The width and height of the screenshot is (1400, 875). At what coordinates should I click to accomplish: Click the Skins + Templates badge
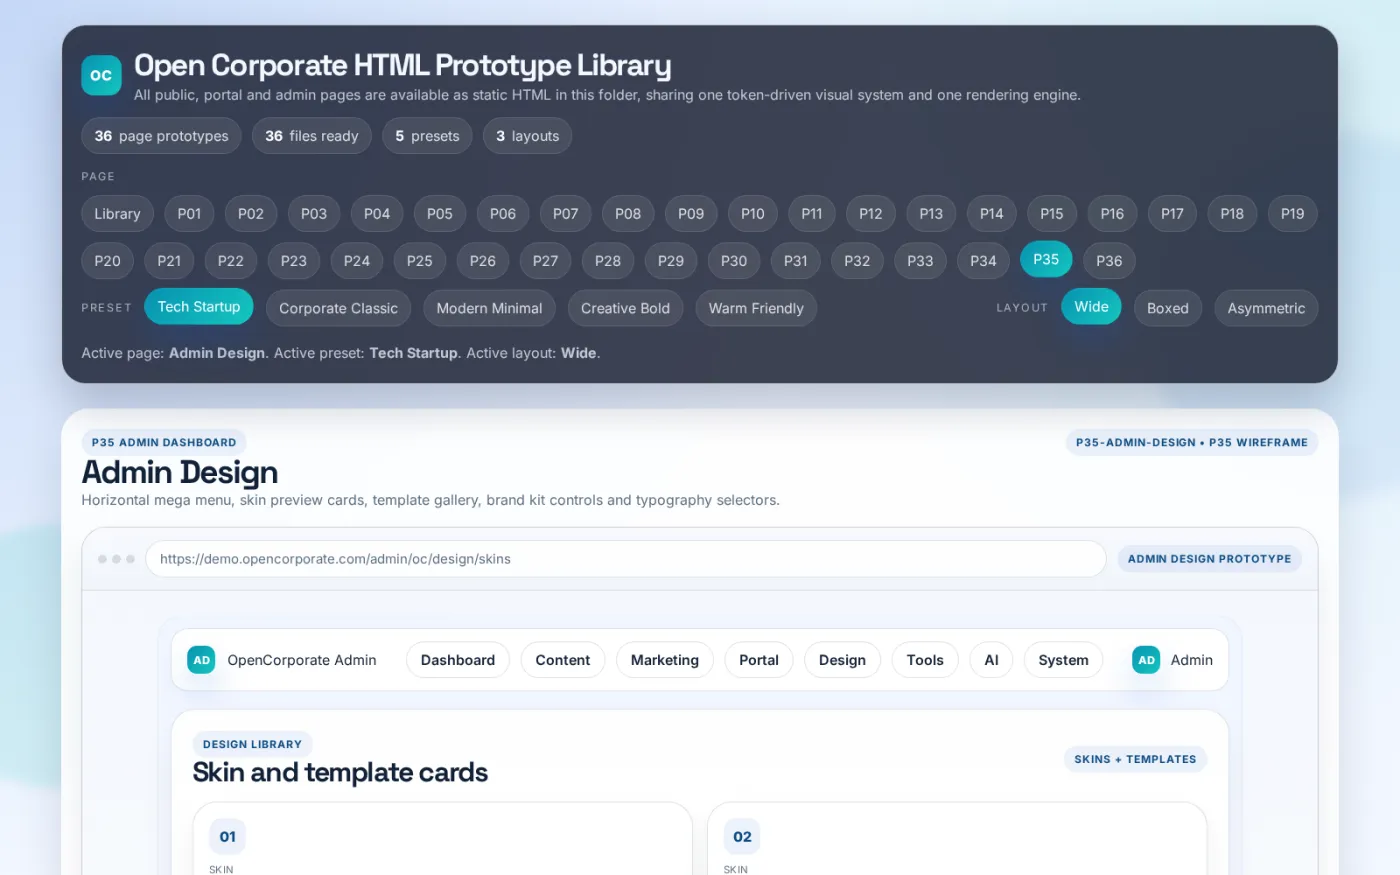tap(1135, 759)
